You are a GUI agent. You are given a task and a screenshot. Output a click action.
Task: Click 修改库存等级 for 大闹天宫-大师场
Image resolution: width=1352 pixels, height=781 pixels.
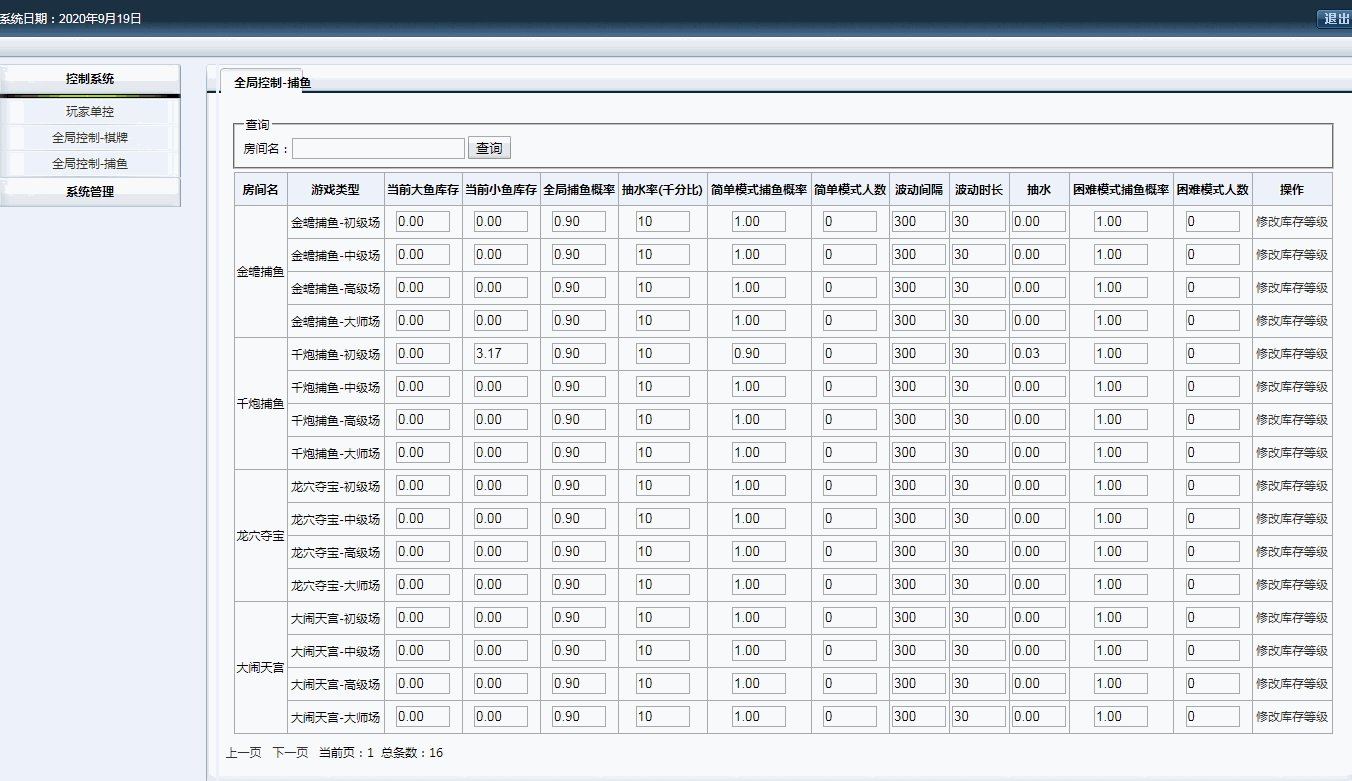point(1291,717)
